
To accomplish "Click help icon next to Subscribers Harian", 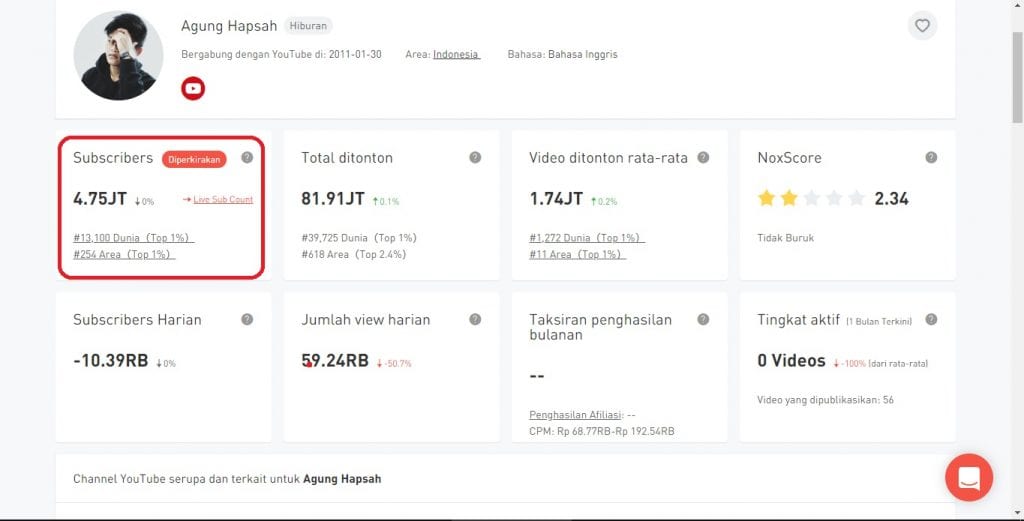I will (247, 319).
